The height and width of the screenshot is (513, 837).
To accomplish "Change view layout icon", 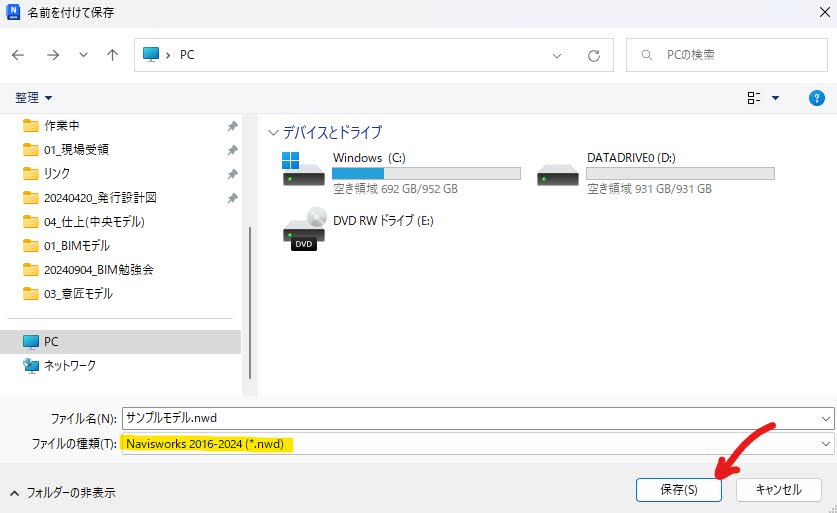I will [x=754, y=98].
